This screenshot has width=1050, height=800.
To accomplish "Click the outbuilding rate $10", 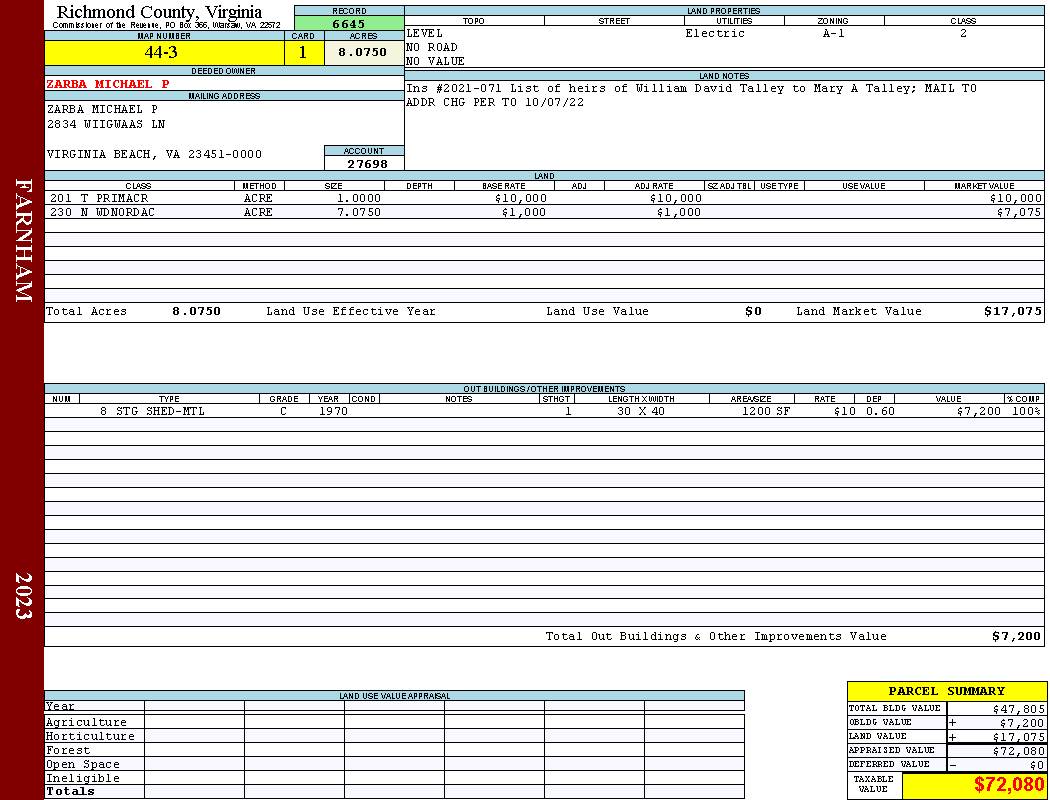I will [x=844, y=412].
